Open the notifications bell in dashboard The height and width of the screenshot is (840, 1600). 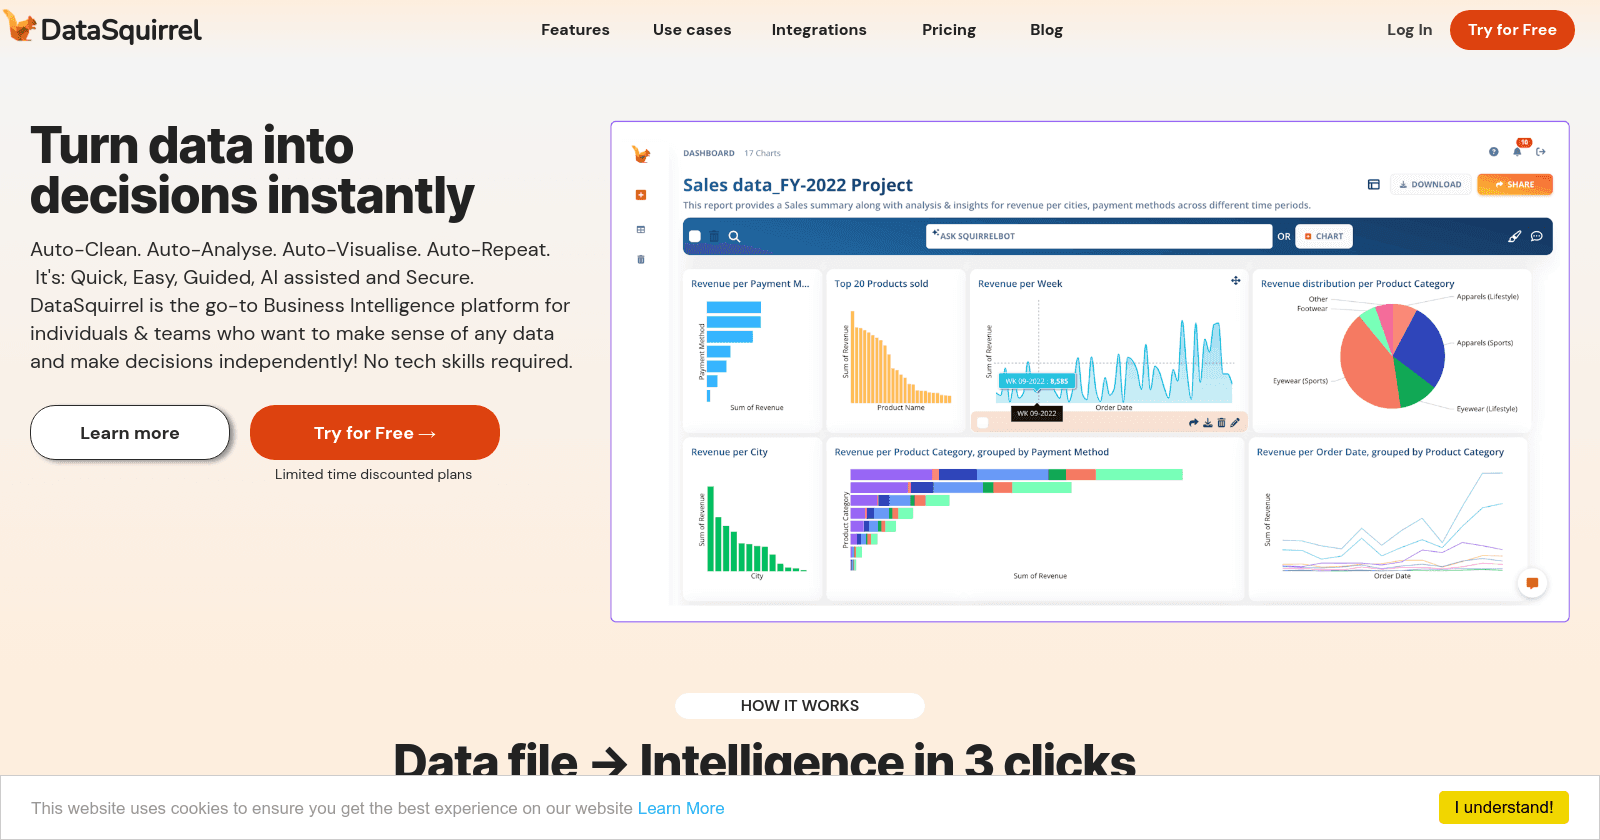point(1518,151)
